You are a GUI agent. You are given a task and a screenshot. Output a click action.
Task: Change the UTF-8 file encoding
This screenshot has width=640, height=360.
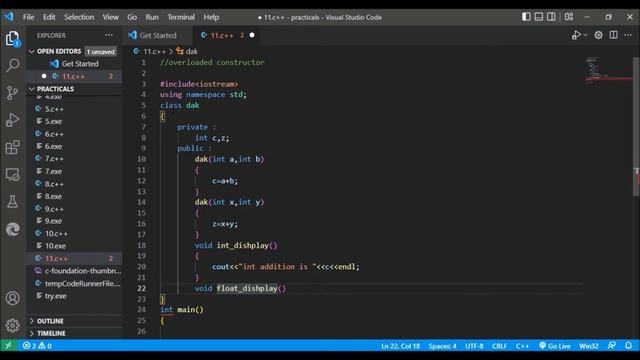pyautogui.click(x=474, y=346)
